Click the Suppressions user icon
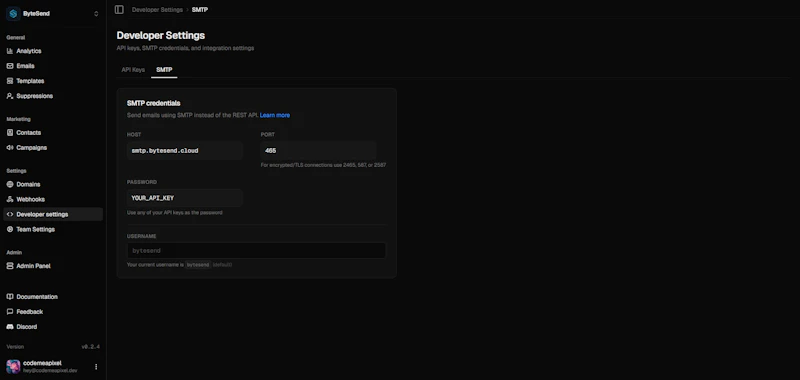Screen dimensions: 800x380 point(10,96)
